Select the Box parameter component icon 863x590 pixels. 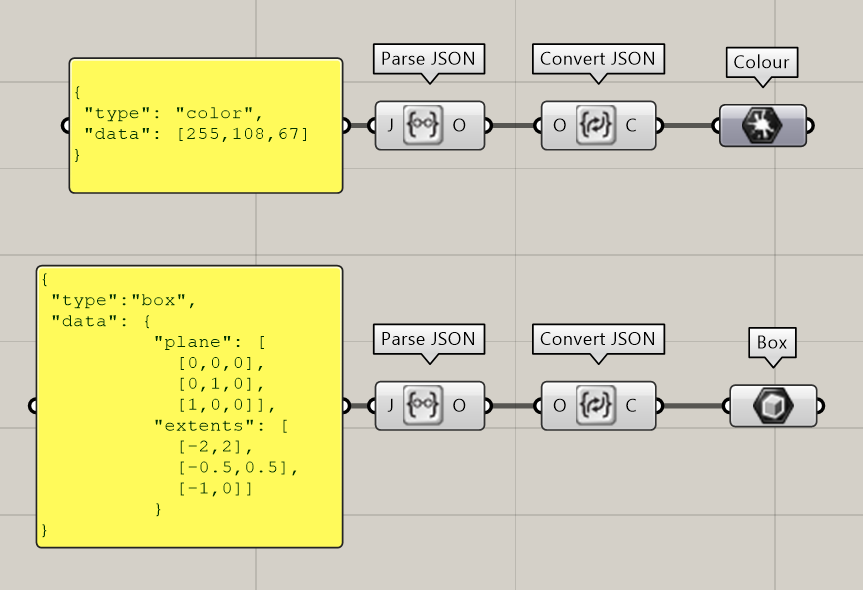tap(772, 406)
